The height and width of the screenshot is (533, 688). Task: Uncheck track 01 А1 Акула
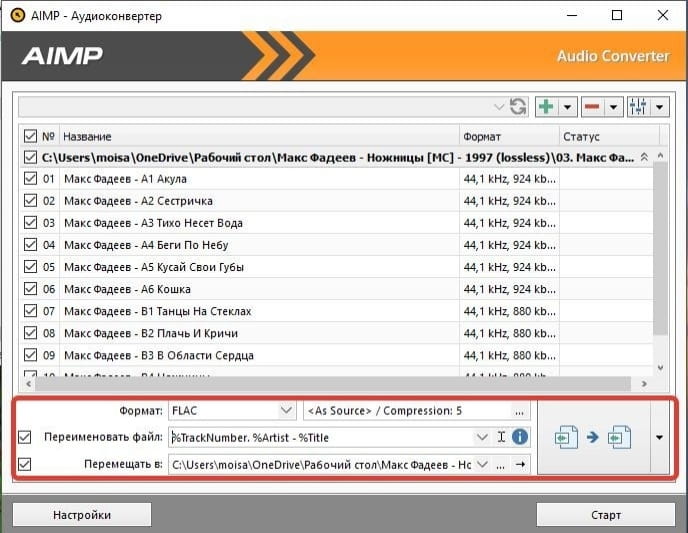(30, 179)
